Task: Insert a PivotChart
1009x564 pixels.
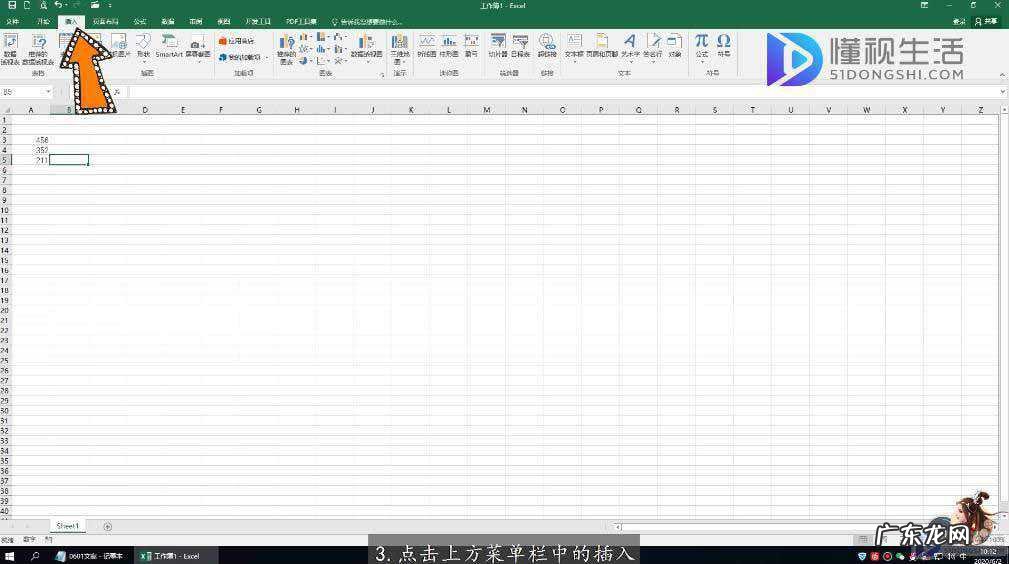Action: 366,47
